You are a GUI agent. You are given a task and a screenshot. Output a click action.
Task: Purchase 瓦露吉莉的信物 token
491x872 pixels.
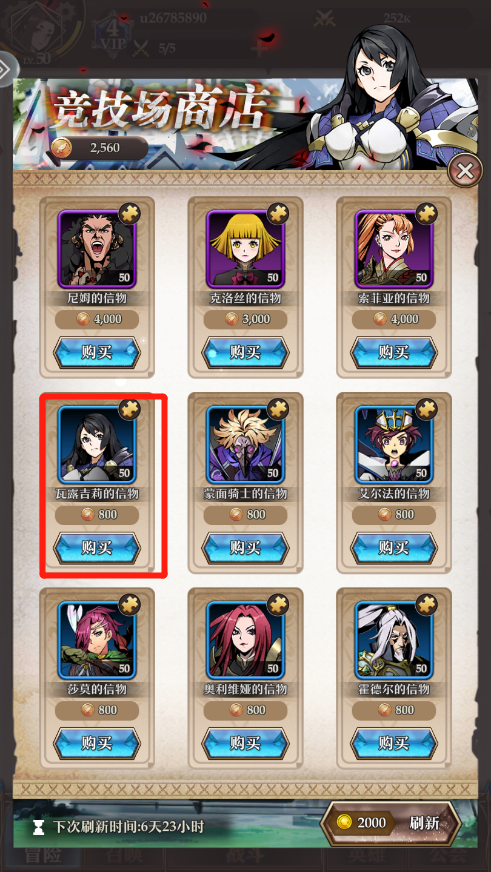click(97, 548)
